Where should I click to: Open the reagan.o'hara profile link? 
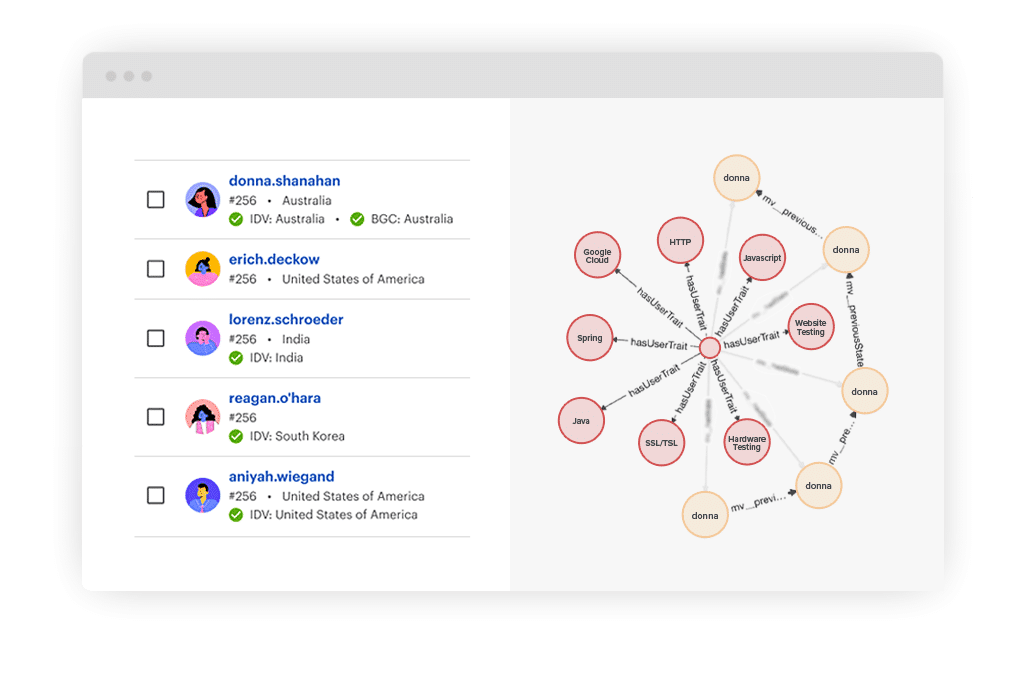point(275,398)
